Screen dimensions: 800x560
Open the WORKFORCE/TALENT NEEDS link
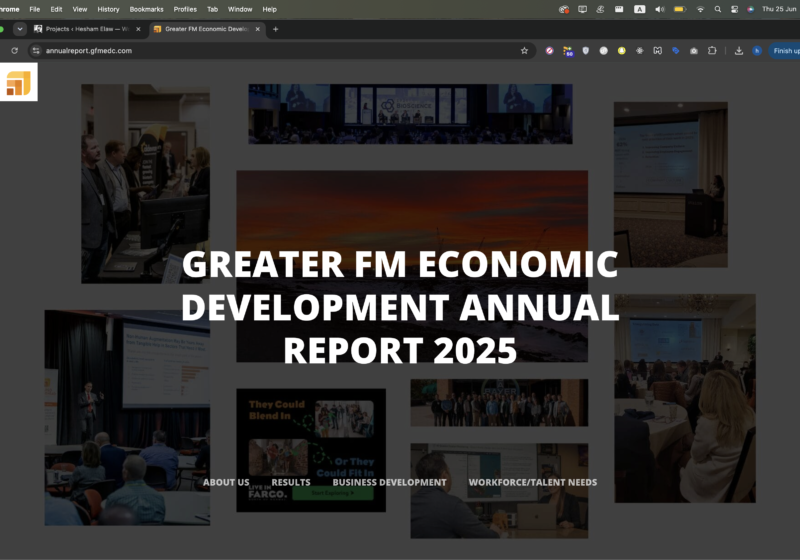(533, 482)
